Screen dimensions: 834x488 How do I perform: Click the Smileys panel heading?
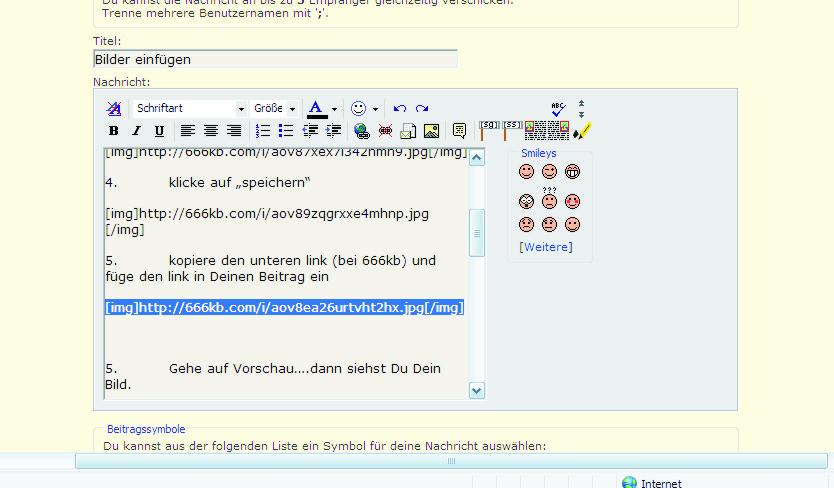point(539,153)
